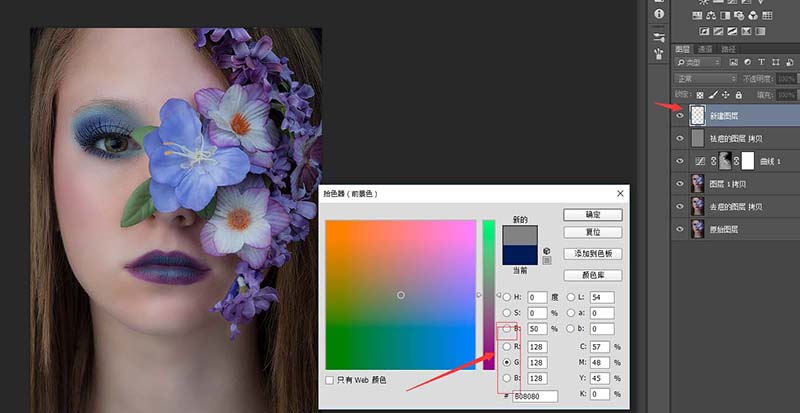Hide the 原始图层 layer using its eye icon
Viewport: 800px width, 413px height.
coord(680,229)
